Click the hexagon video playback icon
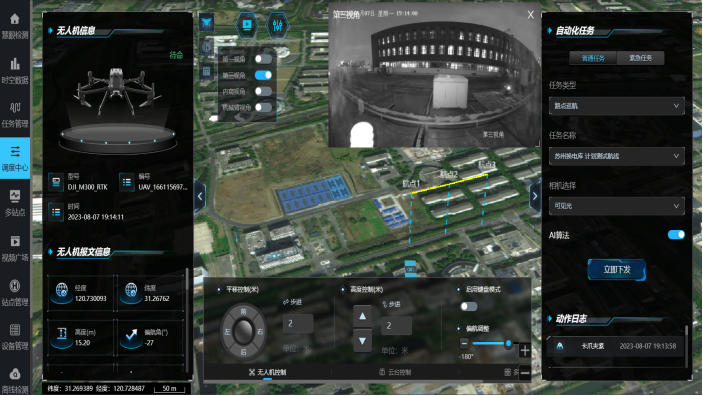The image size is (703, 396). 247,25
